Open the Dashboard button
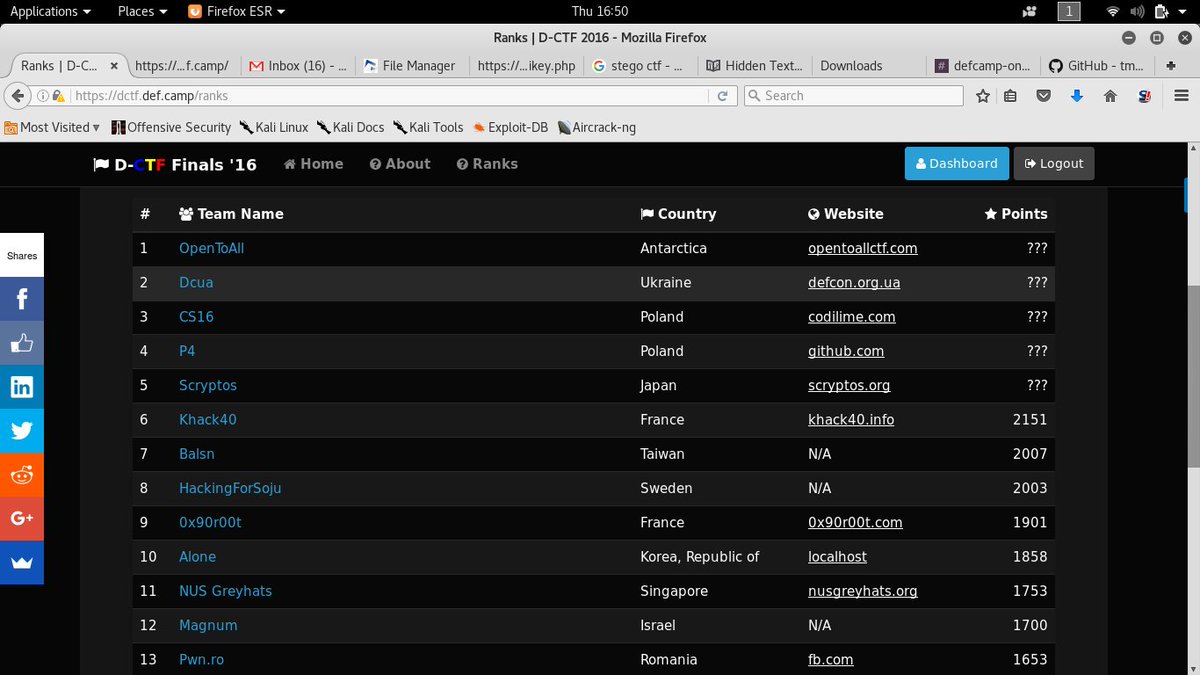 [956, 164]
